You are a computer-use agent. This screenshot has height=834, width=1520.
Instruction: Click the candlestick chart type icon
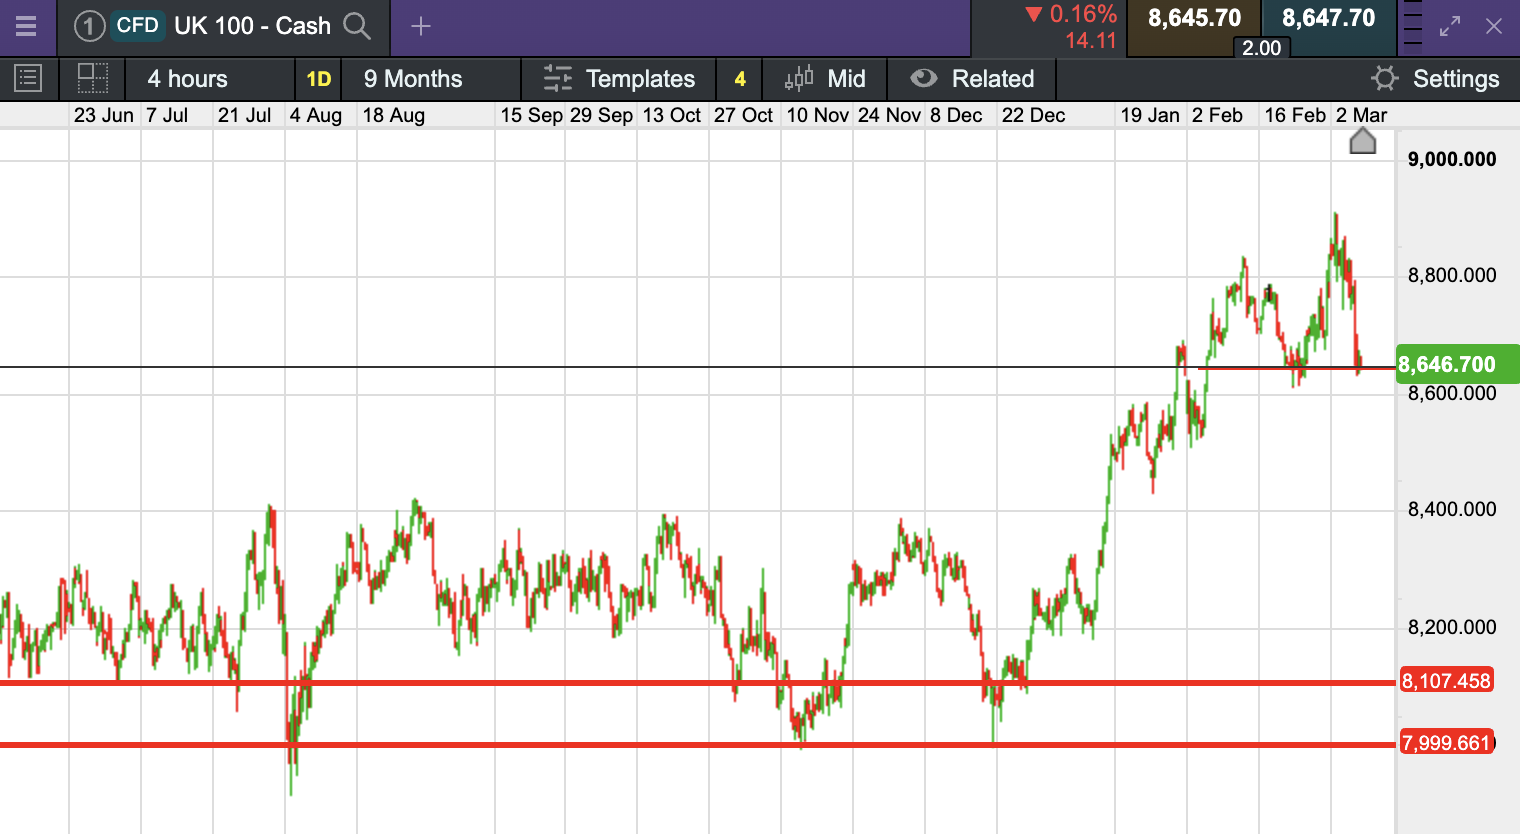coord(799,78)
